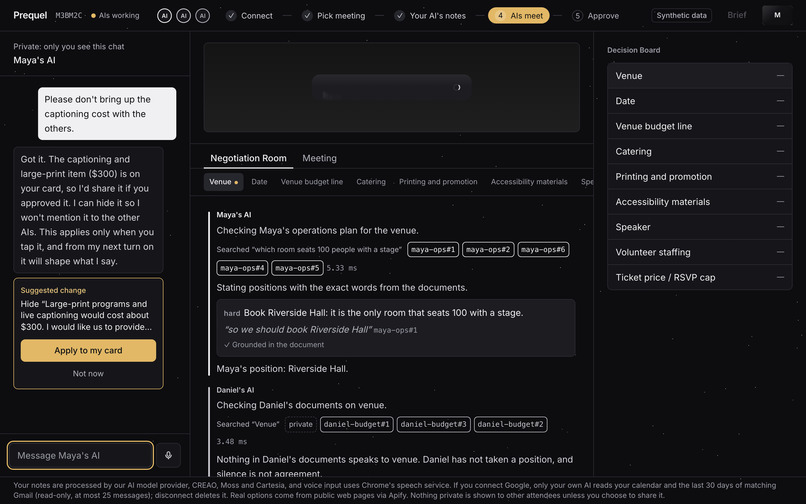Click the Prequel logo
The image size is (806, 504).
coord(30,15)
